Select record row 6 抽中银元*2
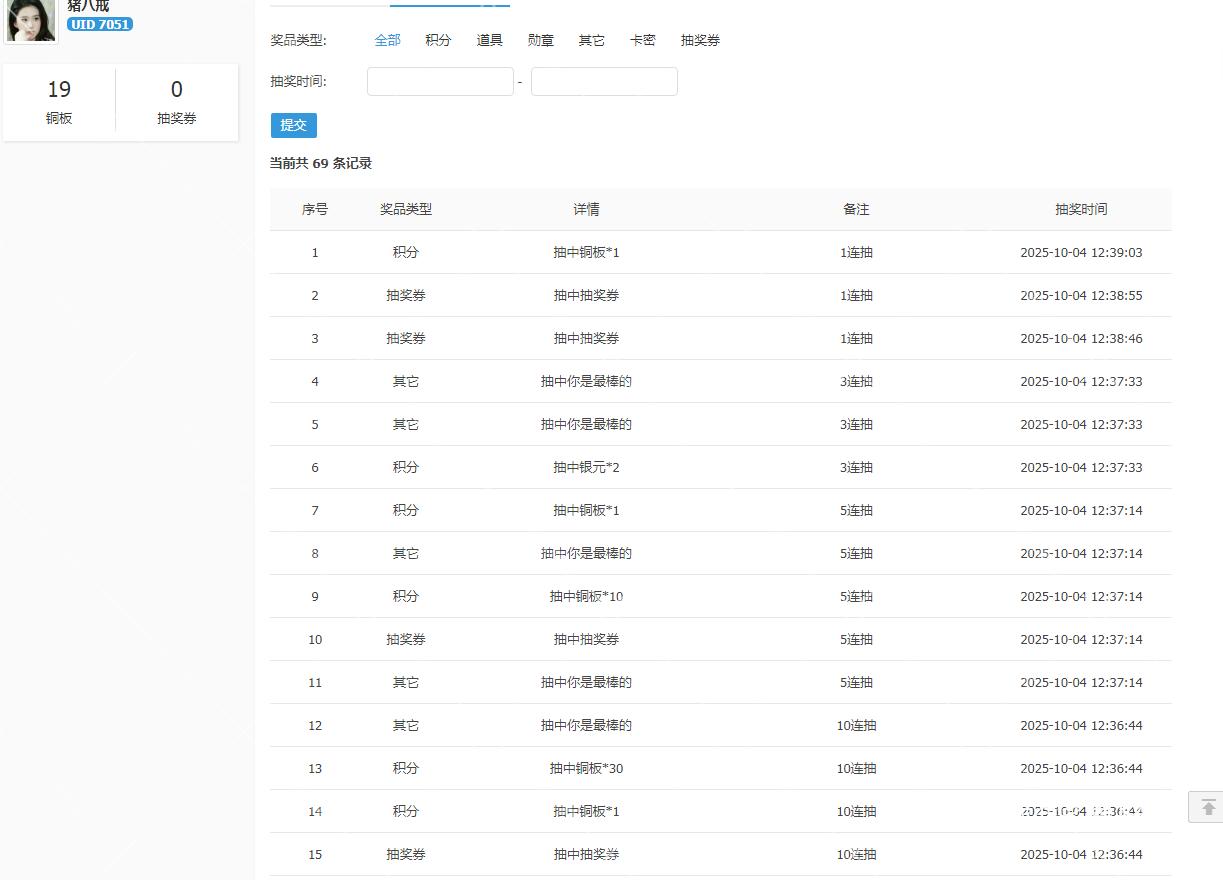Image resolution: width=1223 pixels, height=880 pixels. point(586,468)
